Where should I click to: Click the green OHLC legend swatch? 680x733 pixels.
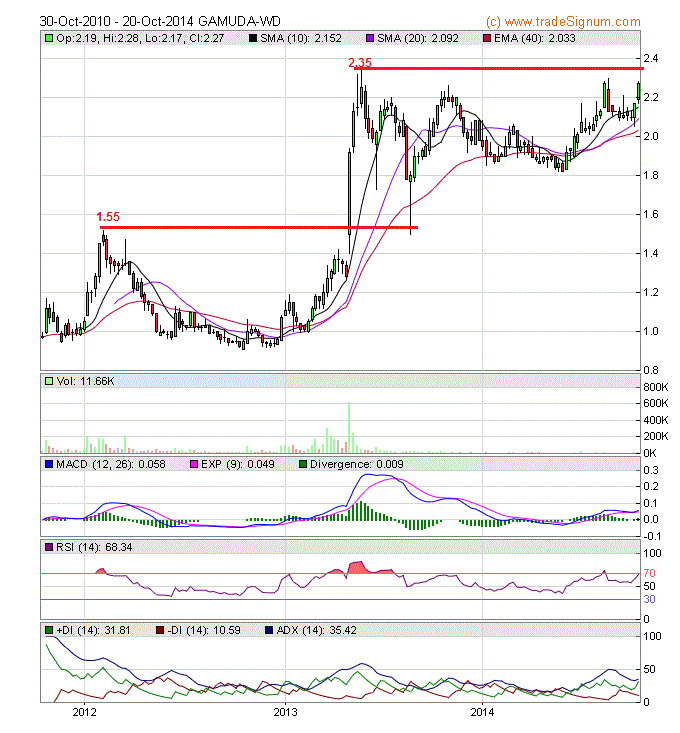tap(49, 38)
